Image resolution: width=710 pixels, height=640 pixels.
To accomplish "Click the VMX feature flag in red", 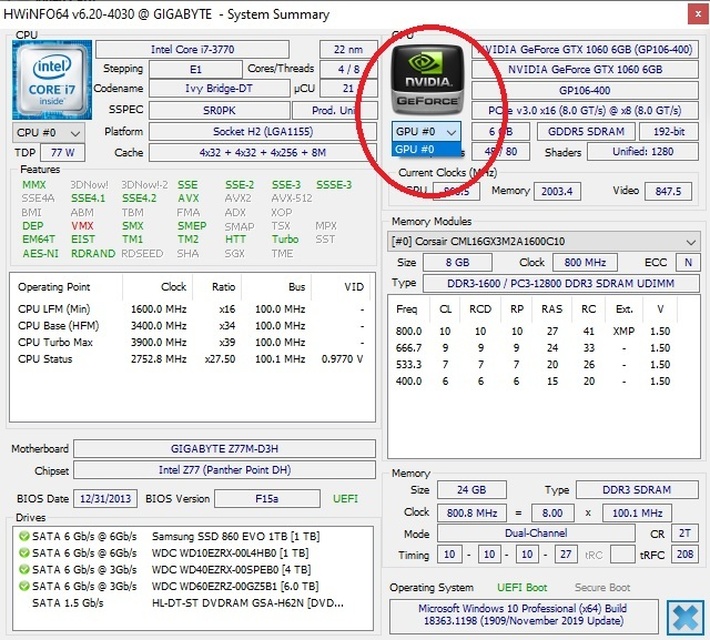I will pos(82,226).
